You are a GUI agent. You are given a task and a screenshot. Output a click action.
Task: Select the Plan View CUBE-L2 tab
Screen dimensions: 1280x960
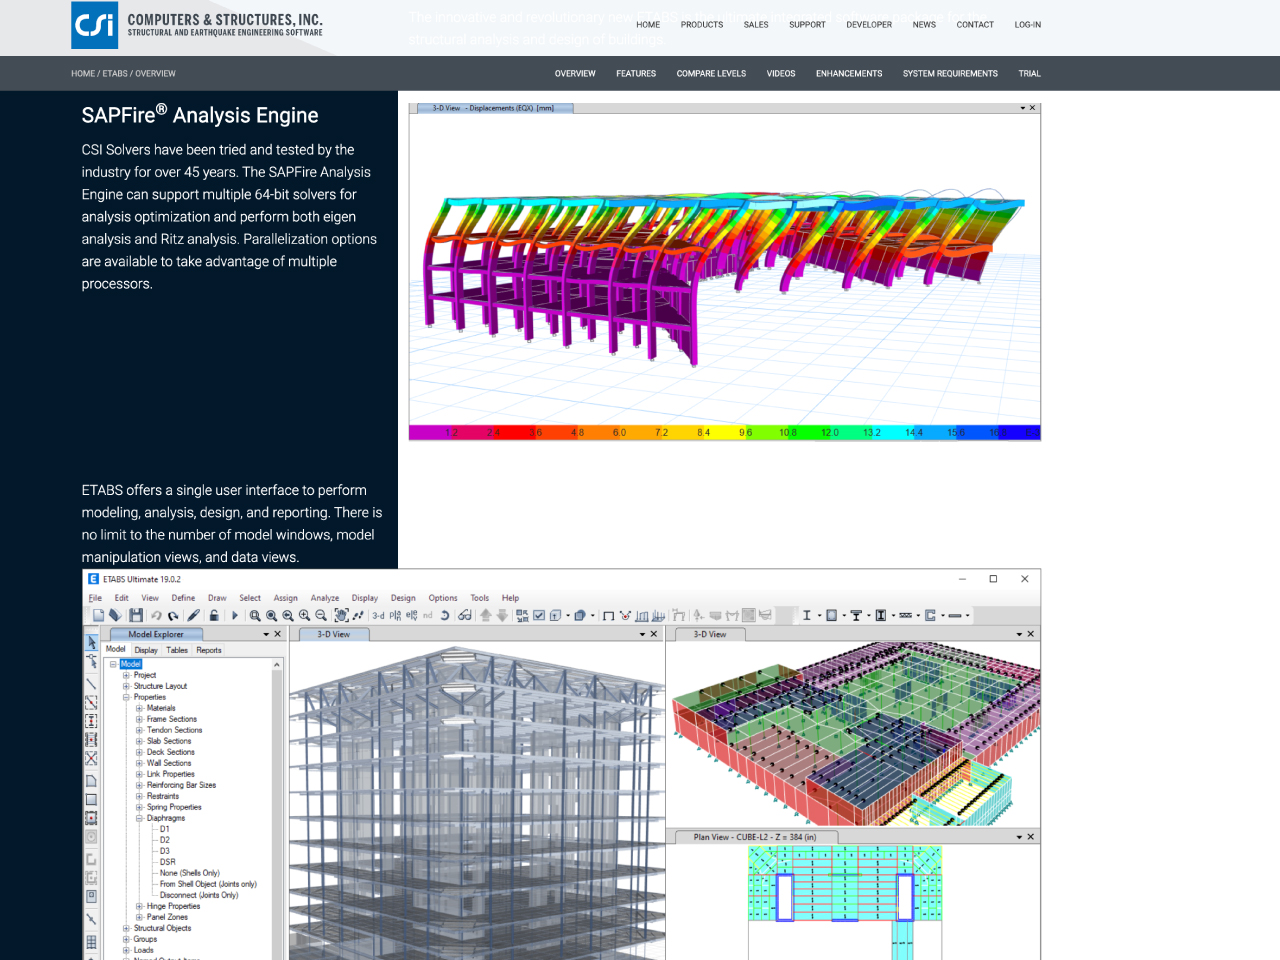755,837
